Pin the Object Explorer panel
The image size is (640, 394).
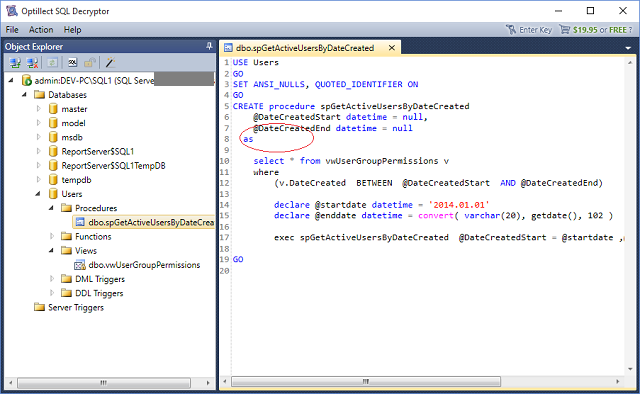click(209, 46)
